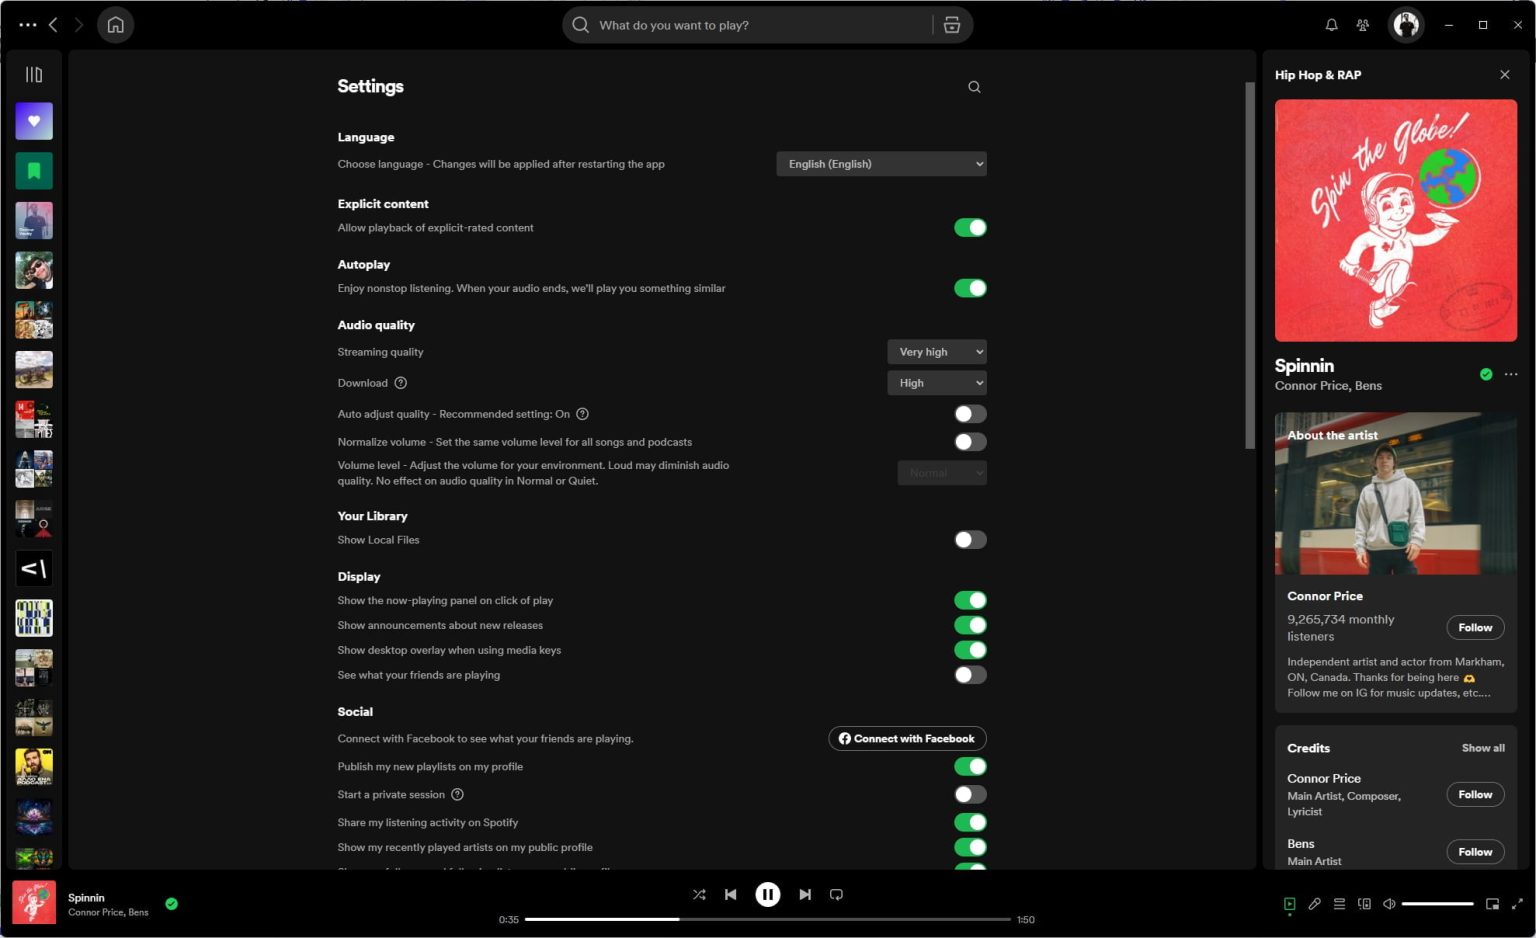Open more options for Spinnin in panel
The height and width of the screenshot is (938, 1536).
click(x=1511, y=375)
